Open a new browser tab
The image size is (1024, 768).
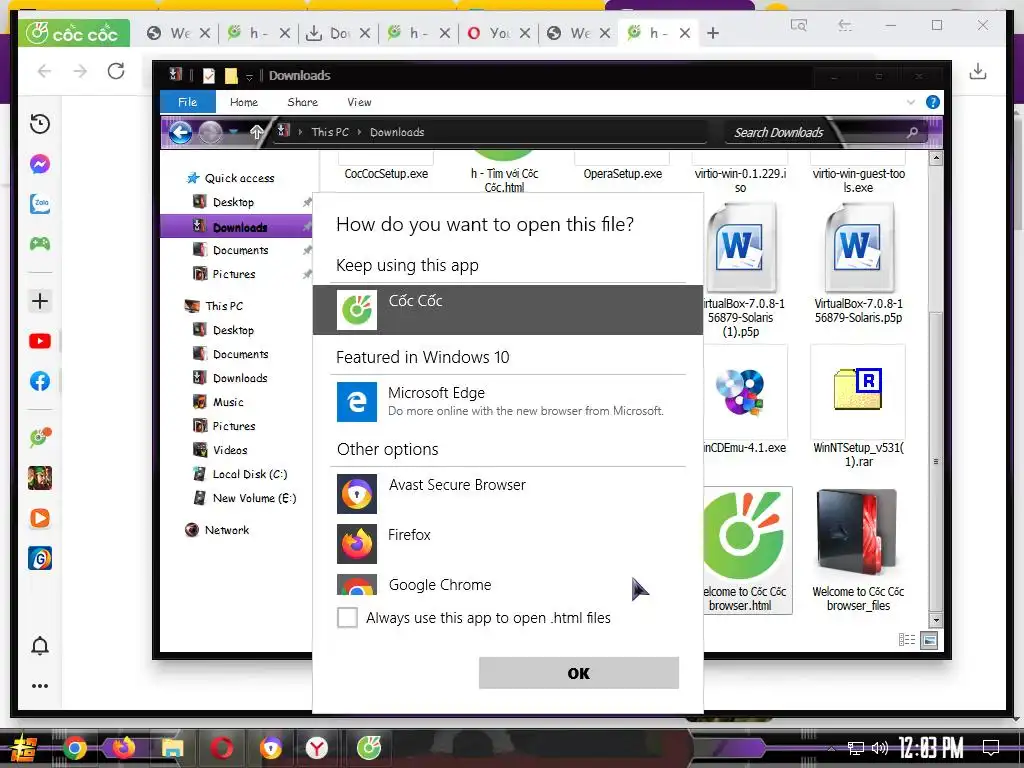click(x=713, y=33)
